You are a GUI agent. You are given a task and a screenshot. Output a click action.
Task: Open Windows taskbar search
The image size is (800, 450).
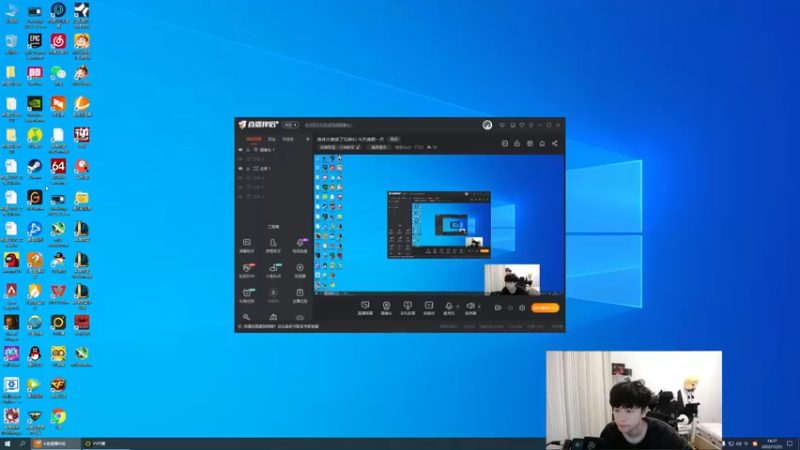(x=22, y=444)
